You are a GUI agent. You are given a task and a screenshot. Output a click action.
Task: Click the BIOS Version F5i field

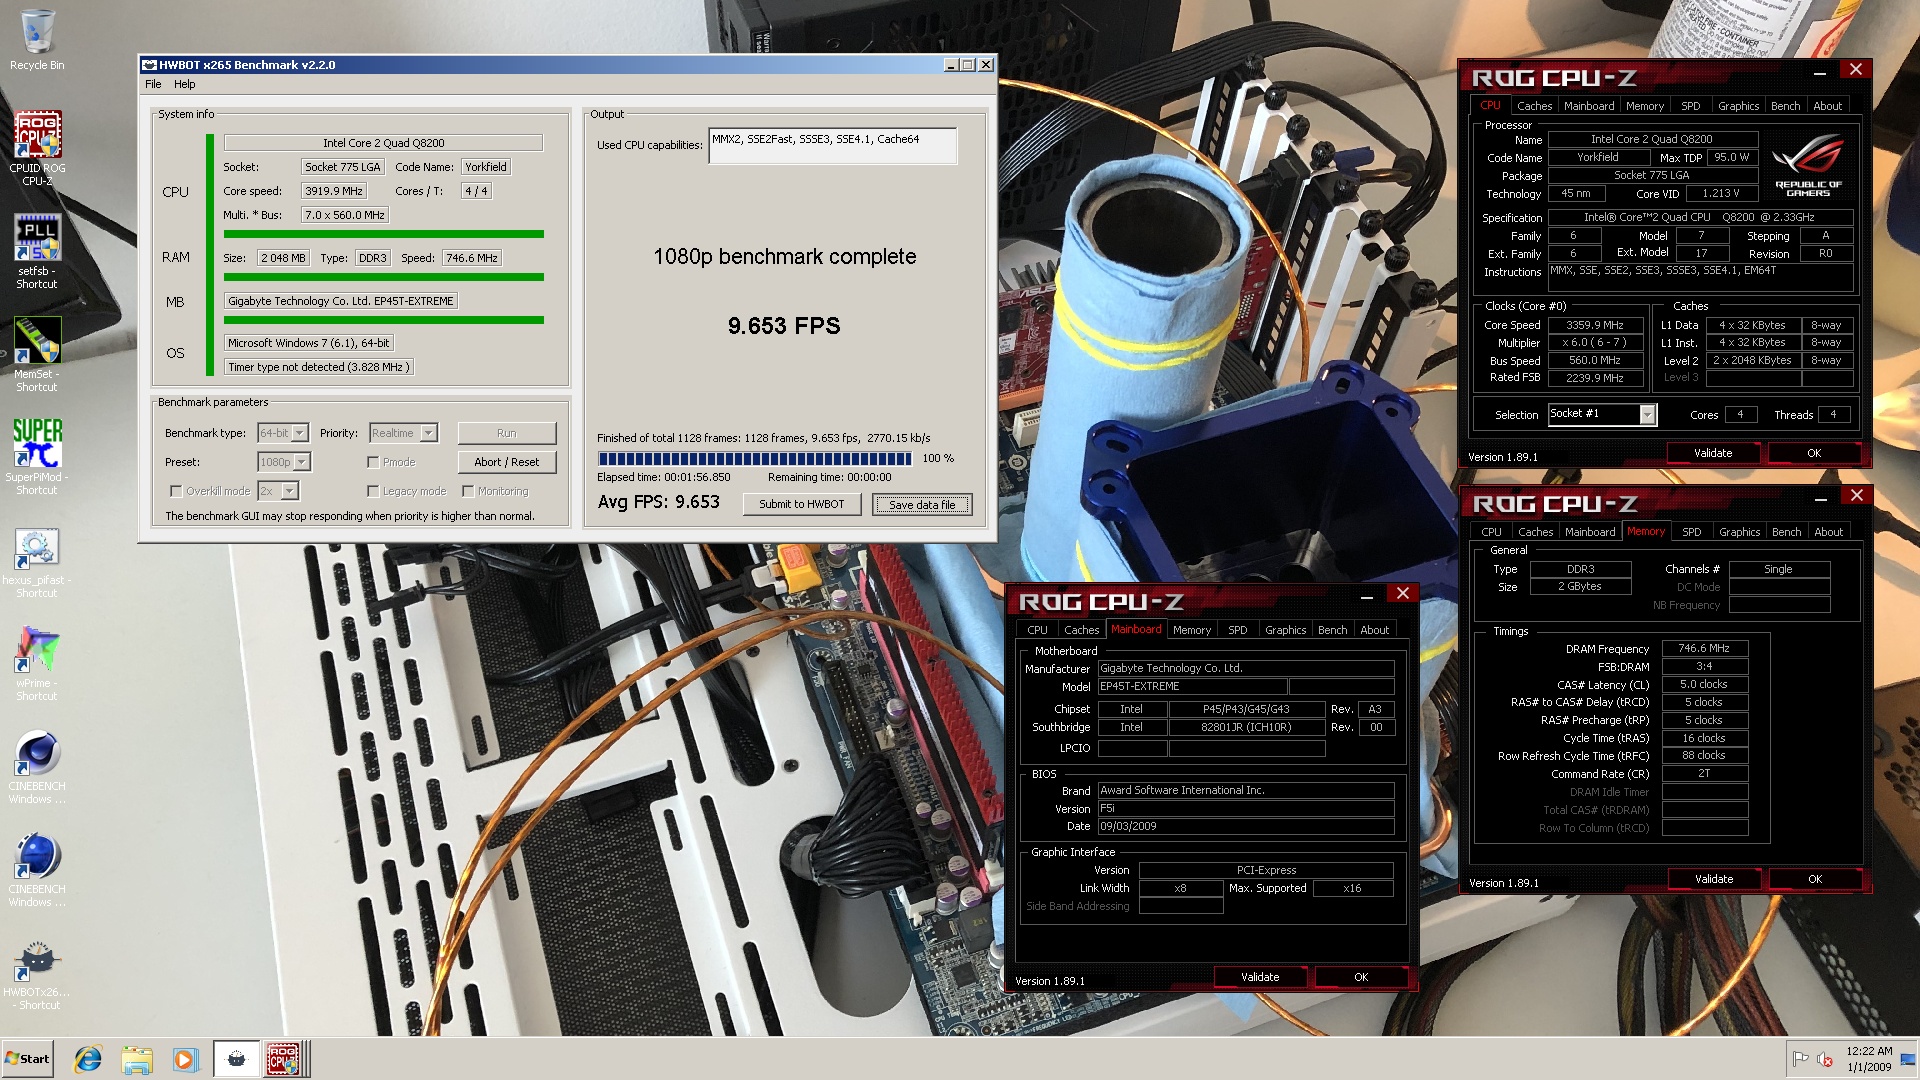(1245, 809)
